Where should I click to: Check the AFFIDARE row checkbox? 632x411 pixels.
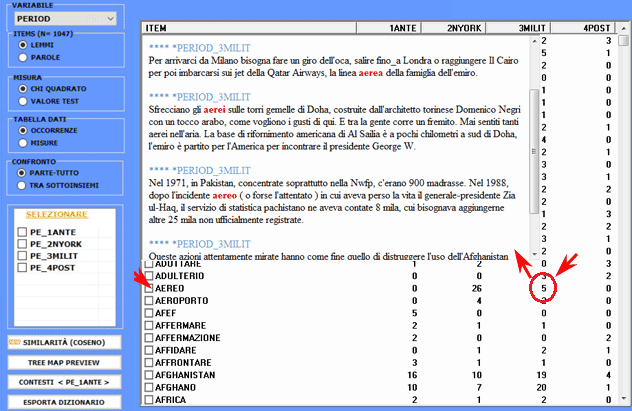click(x=149, y=350)
